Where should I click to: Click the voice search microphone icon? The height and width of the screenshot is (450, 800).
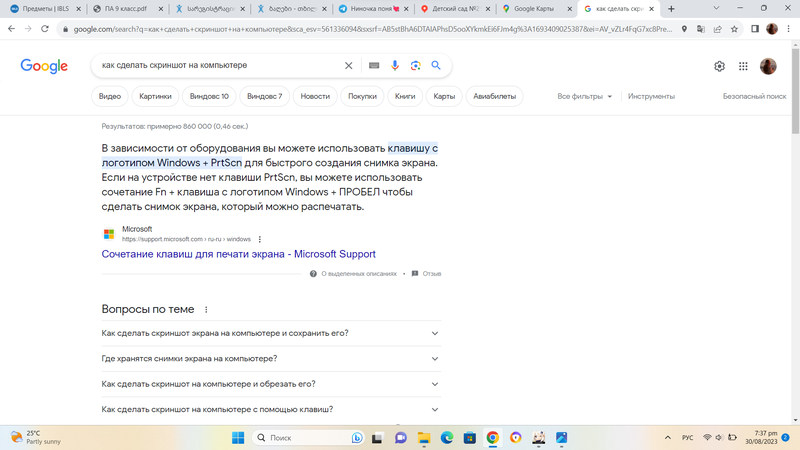tap(395, 66)
